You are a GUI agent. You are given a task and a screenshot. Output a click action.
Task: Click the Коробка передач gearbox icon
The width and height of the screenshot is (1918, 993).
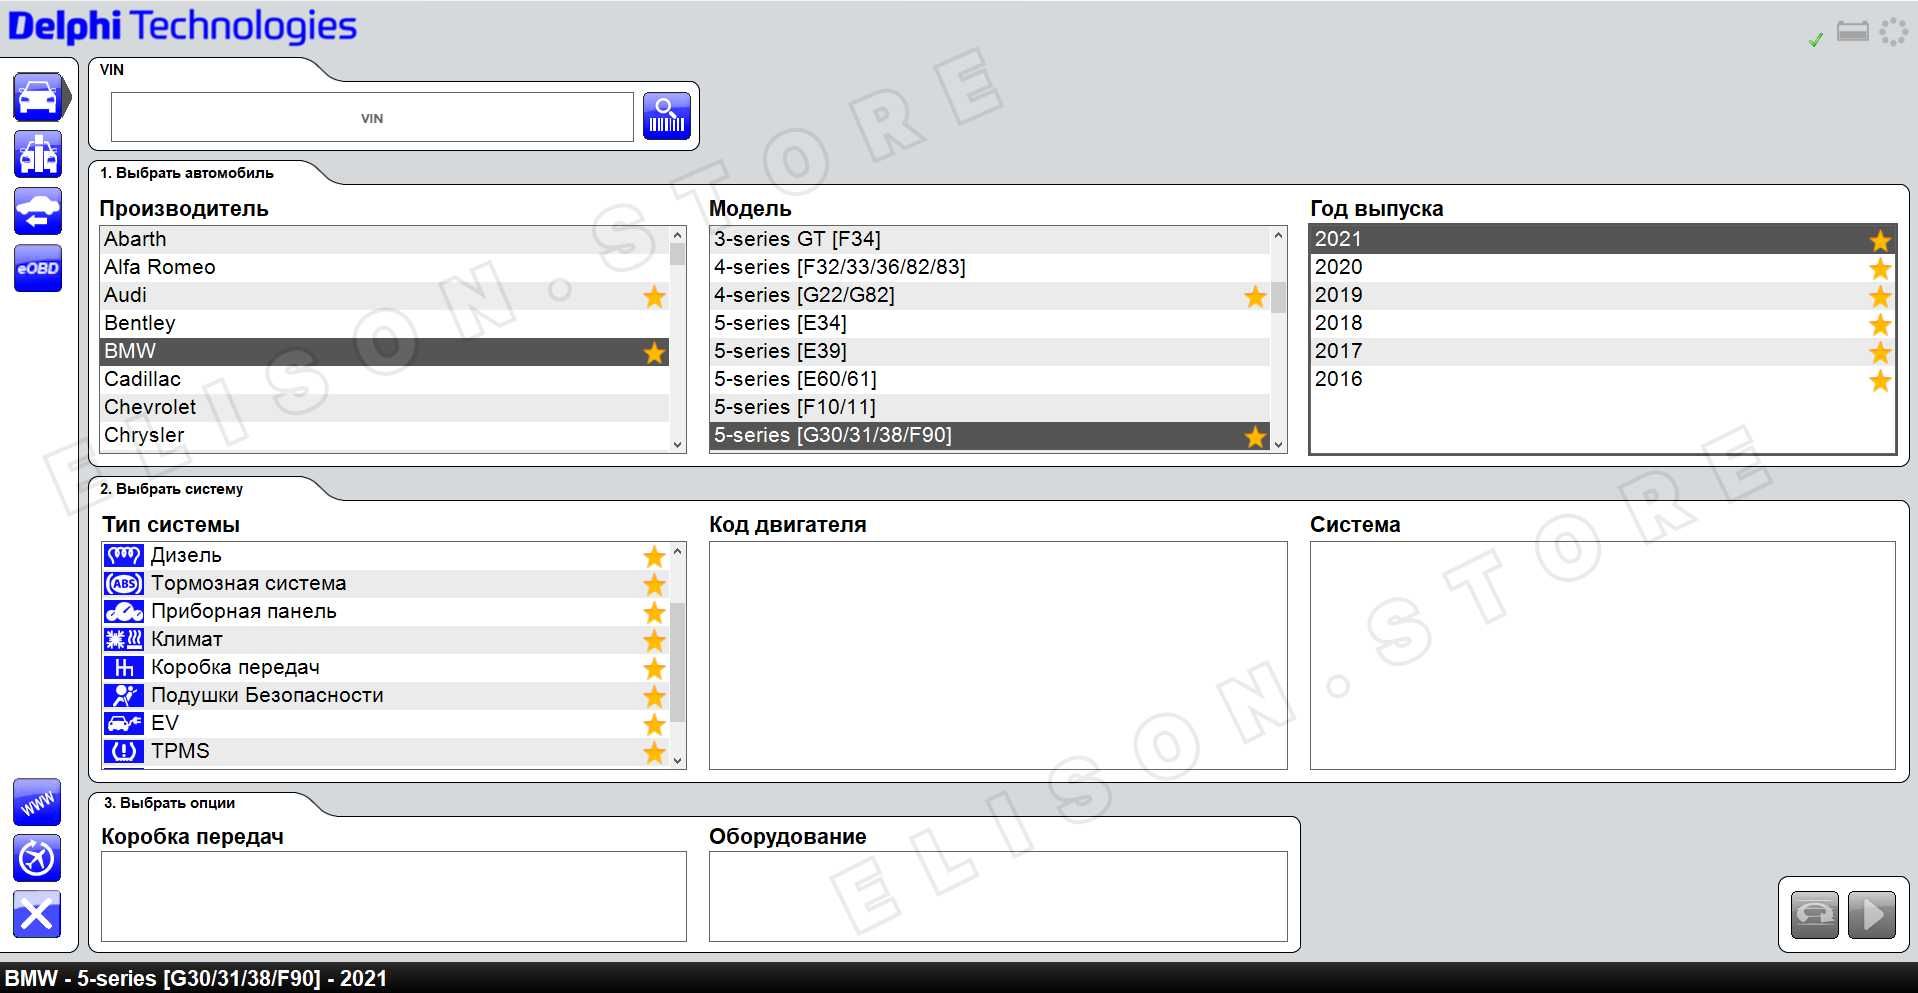[124, 667]
